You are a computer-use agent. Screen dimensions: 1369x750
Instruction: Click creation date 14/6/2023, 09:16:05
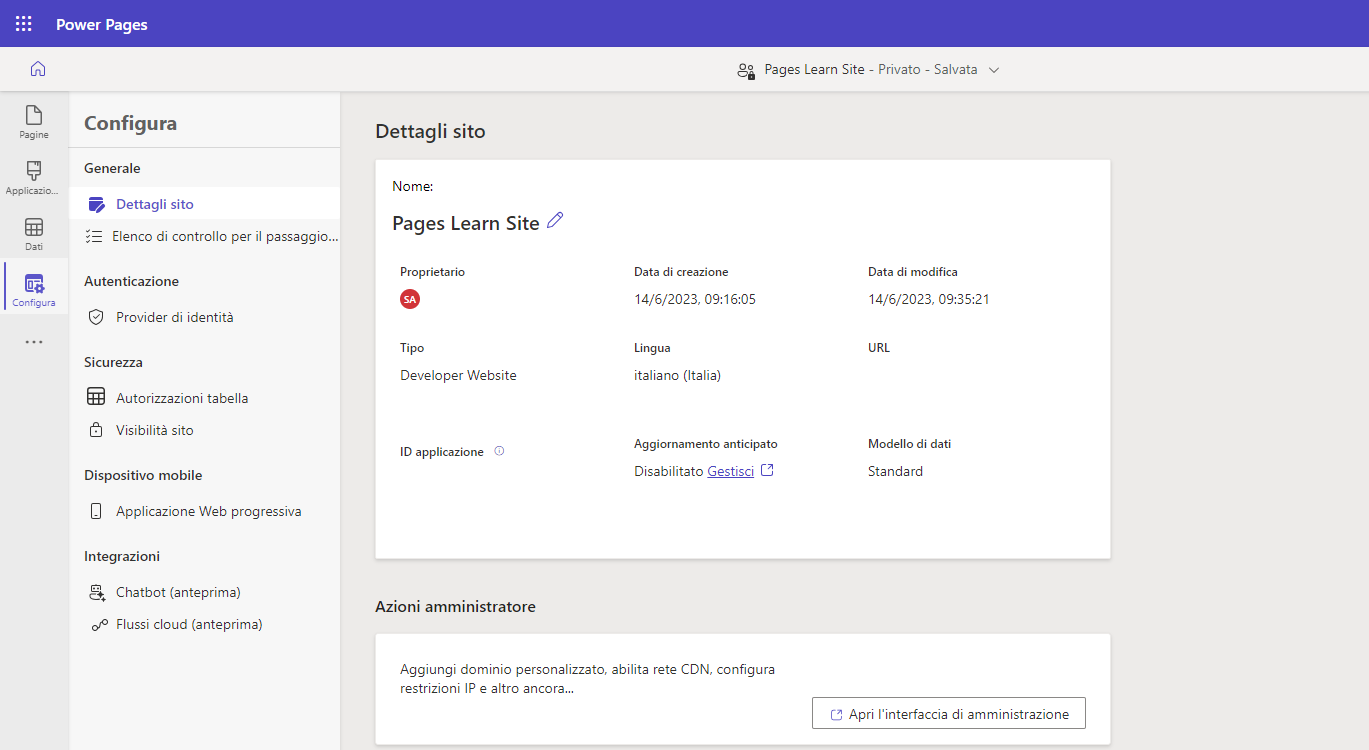695,299
